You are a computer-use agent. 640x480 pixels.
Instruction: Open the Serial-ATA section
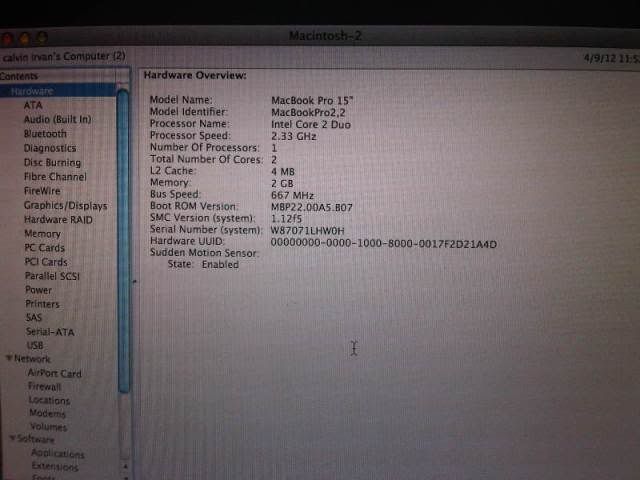pos(50,332)
